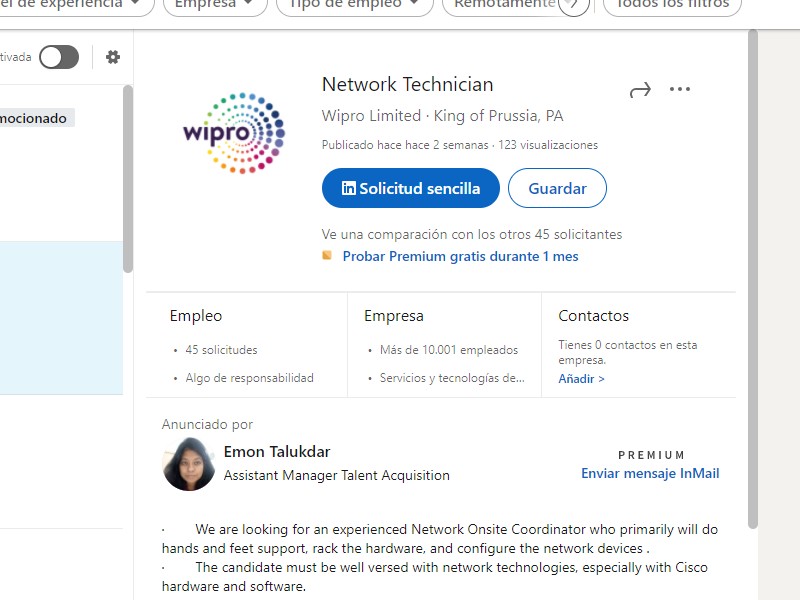This screenshot has width=800, height=600.
Task: Click the filter carousel next arrow
Action: tap(573, 5)
